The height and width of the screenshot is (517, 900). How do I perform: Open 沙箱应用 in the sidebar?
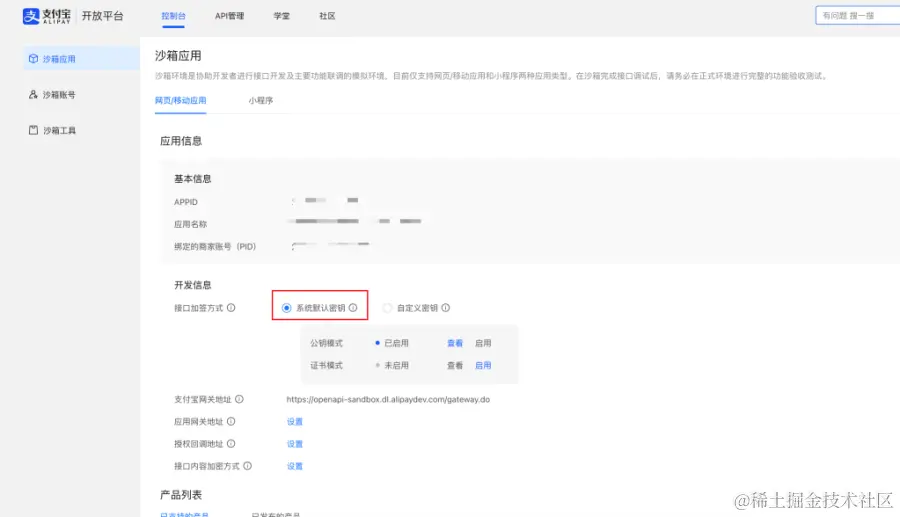(x=82, y=59)
